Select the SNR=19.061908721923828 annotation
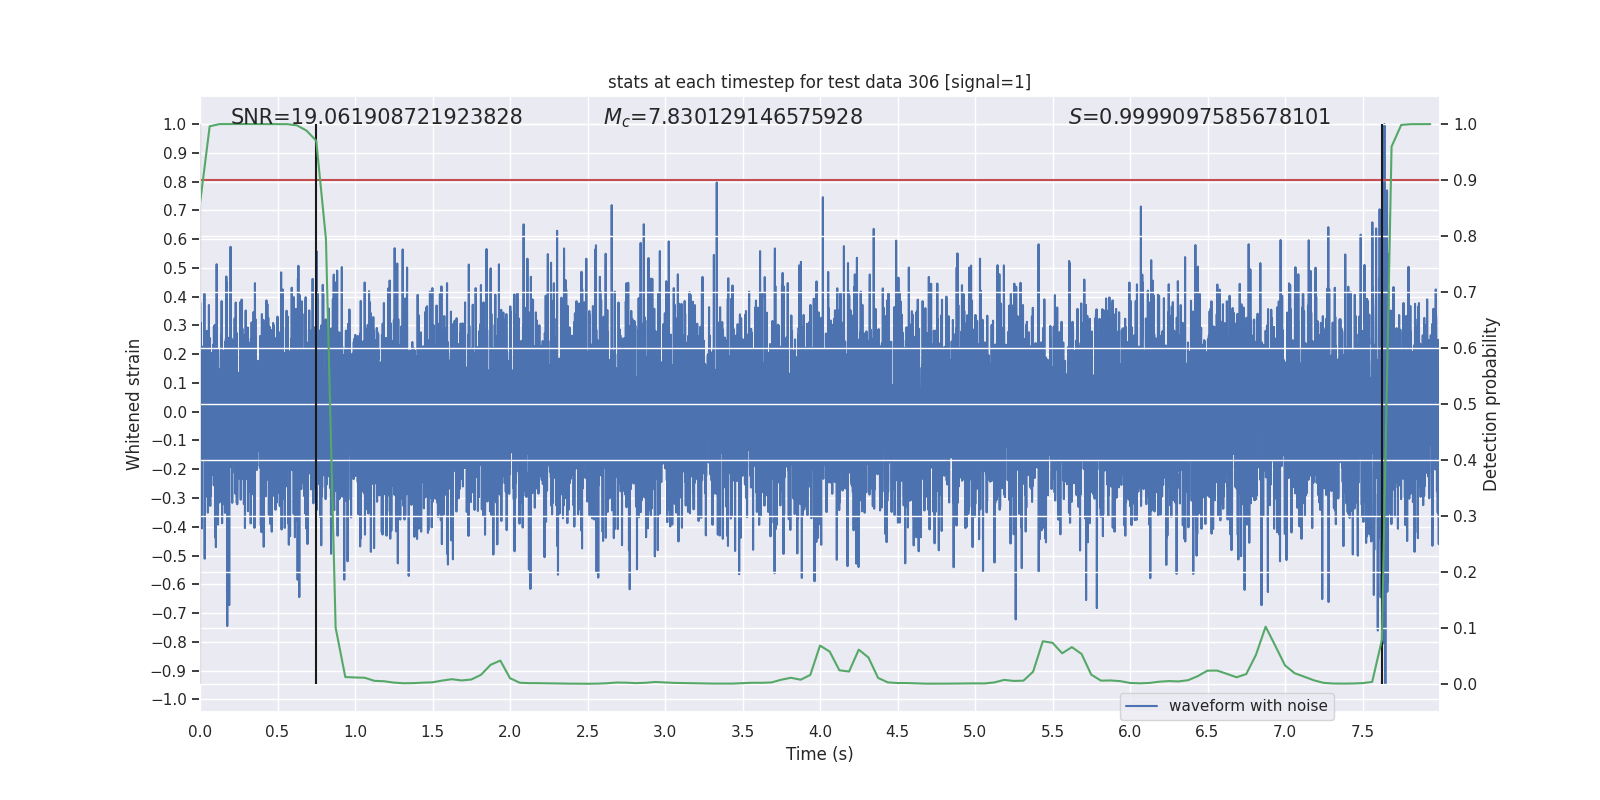Screen dimensions: 1600x800 click(376, 117)
